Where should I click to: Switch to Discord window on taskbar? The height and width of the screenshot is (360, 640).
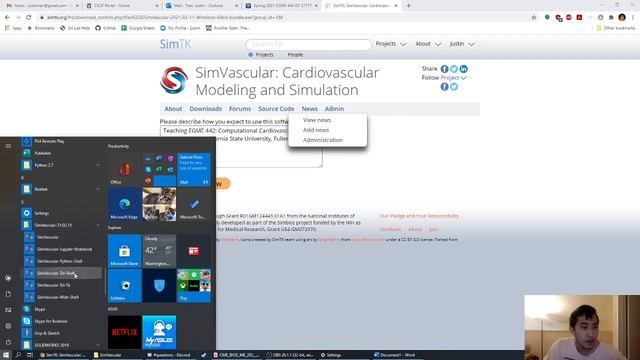pyautogui.click(x=171, y=355)
